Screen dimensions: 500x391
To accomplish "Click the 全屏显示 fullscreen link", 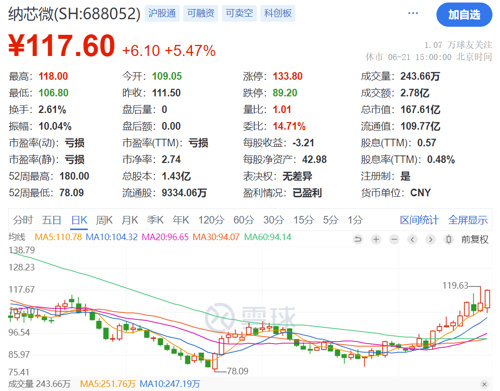I will 468,220.
